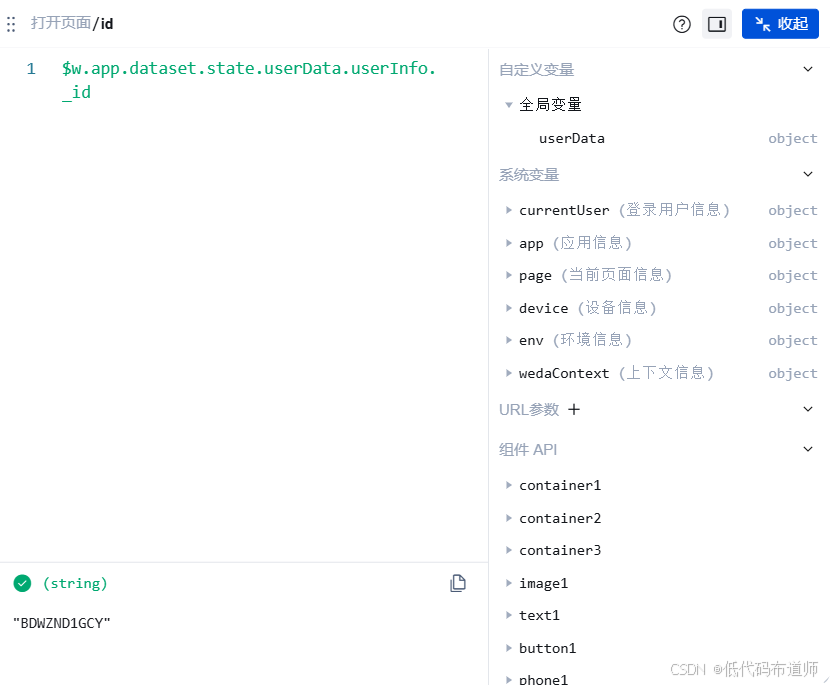Screen dimensions: 830x685
Task: Click the 系统变量 section header
Action: (529, 175)
